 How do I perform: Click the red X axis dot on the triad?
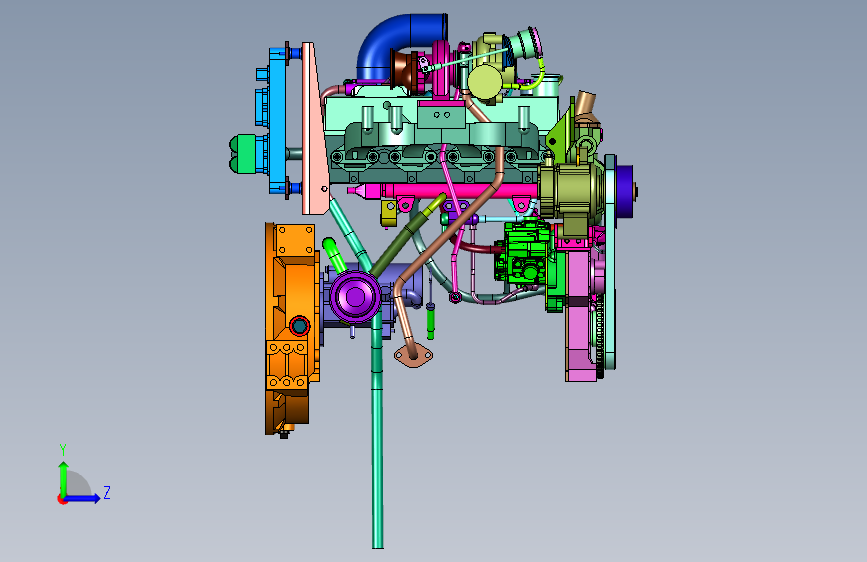pyautogui.click(x=62, y=499)
